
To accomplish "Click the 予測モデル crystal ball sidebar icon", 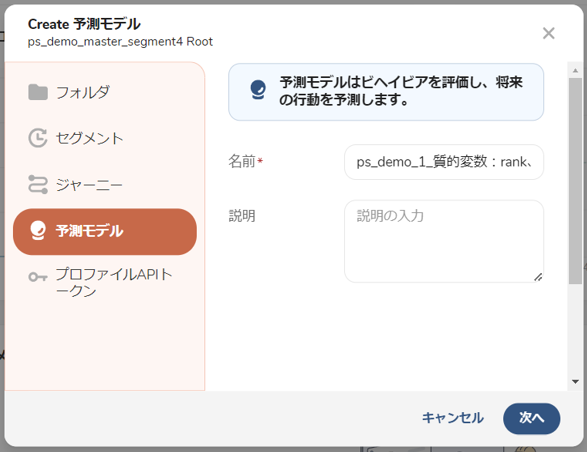I will (38, 231).
